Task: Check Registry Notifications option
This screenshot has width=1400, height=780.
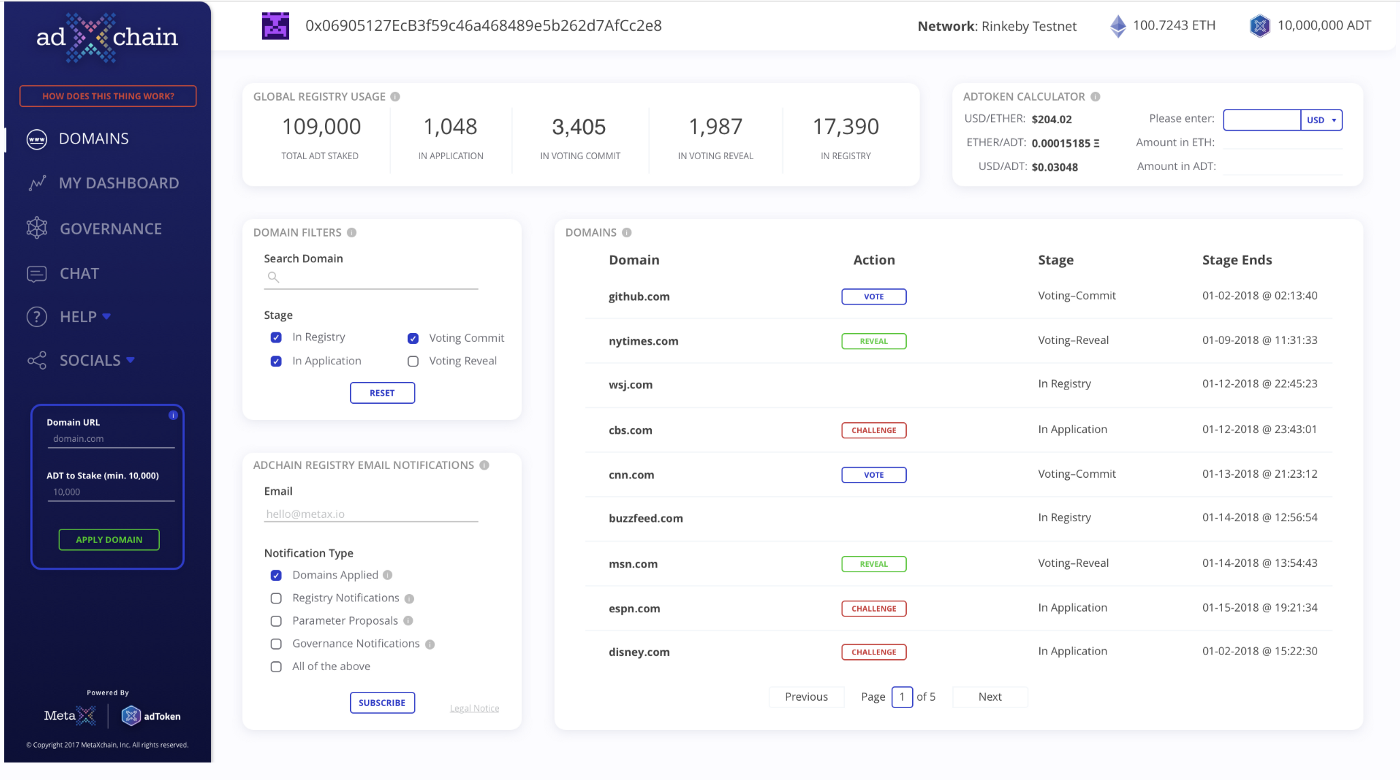Action: [x=276, y=598]
